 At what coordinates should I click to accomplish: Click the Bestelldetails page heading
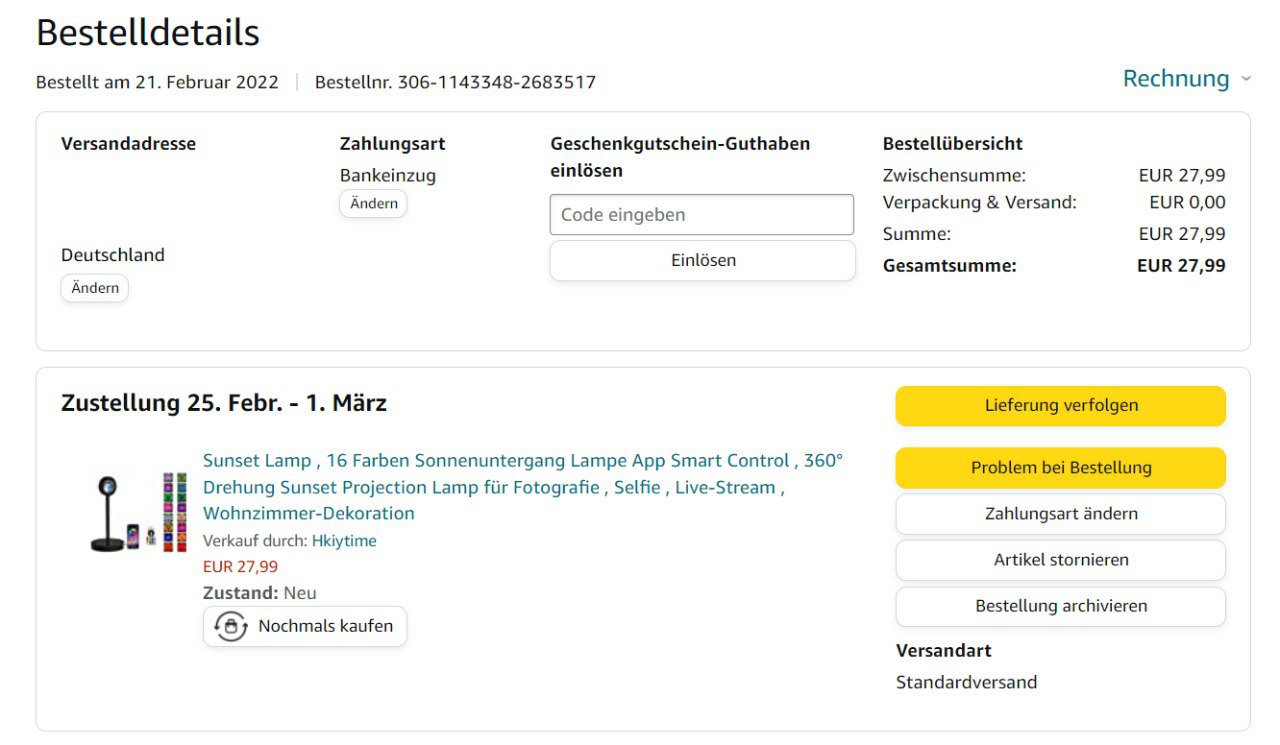(148, 33)
